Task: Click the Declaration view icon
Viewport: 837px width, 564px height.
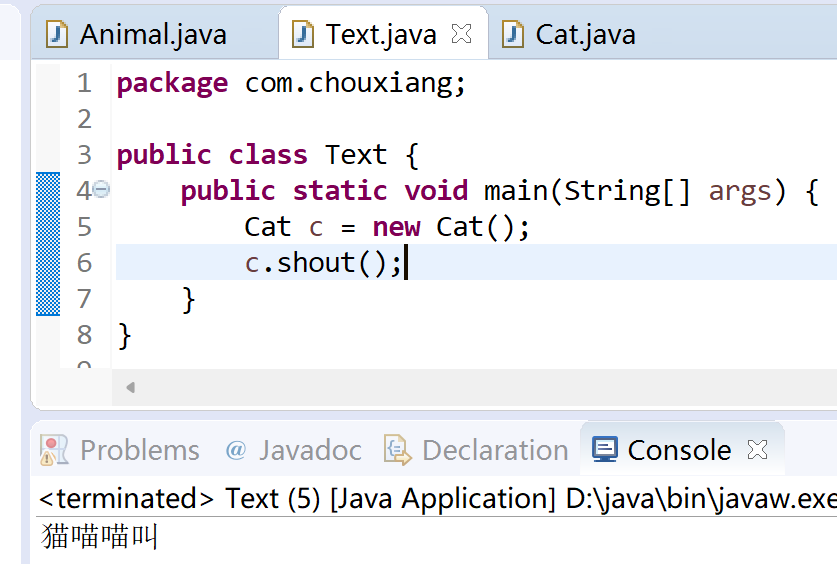Action: click(x=398, y=450)
